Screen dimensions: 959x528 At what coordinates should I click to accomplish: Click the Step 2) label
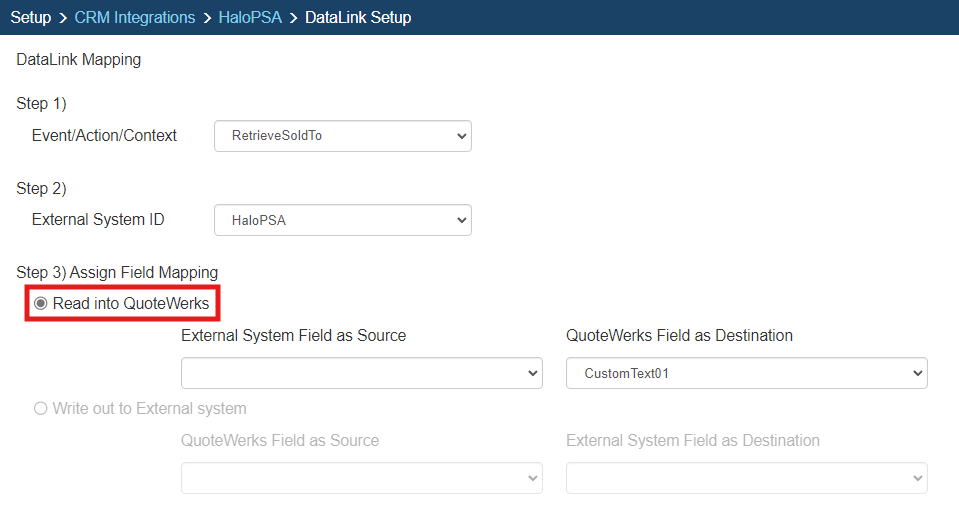coord(41,189)
